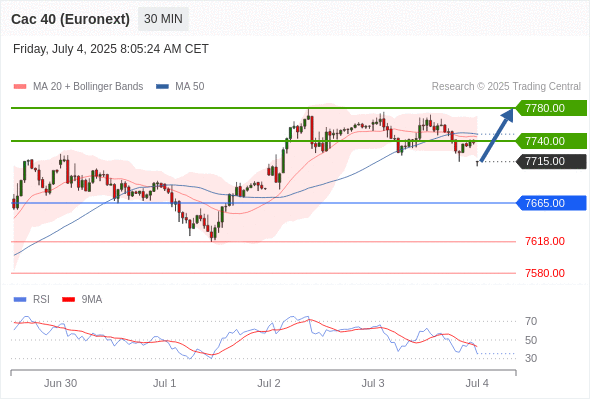This screenshot has height=400, width=590.
Task: Click the Jul 4 date marker
Action: coord(477,383)
